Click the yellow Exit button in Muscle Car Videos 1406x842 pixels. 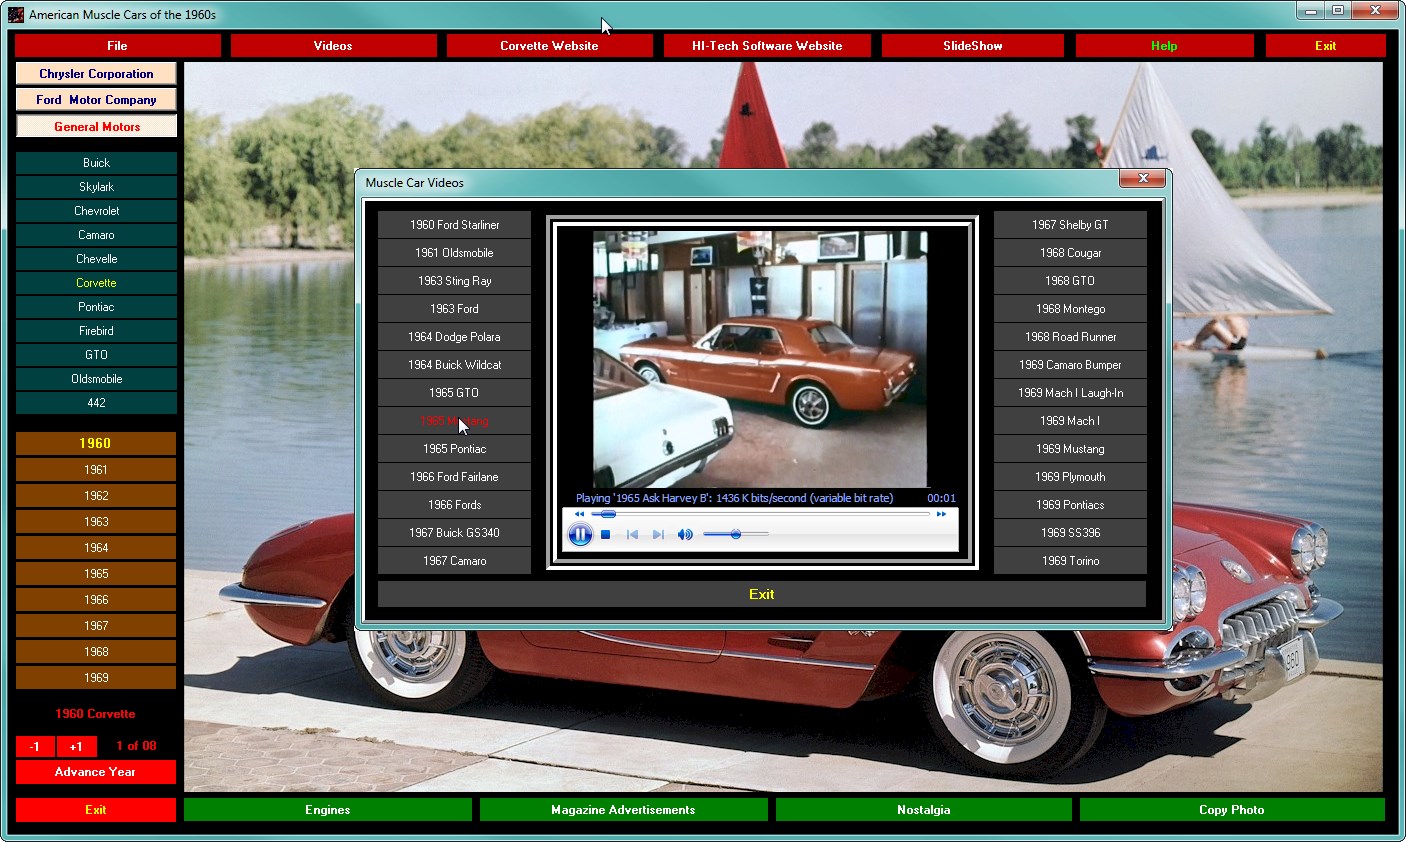click(762, 594)
